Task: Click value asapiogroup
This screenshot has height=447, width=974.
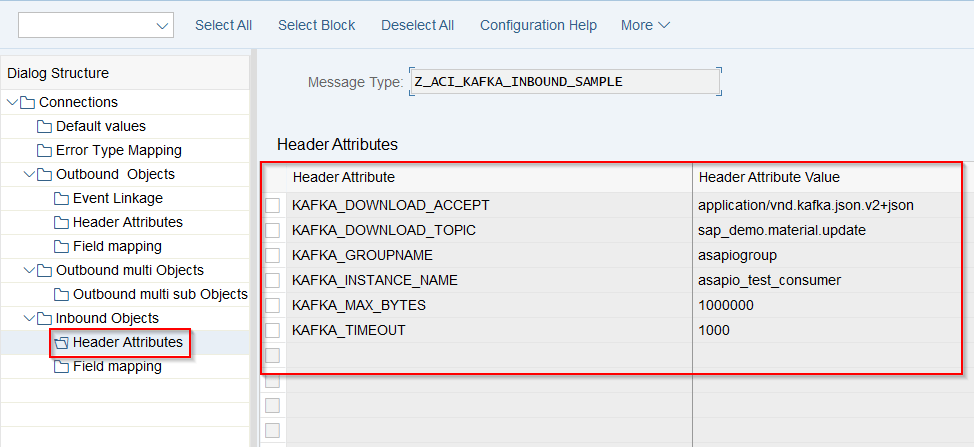Action: click(737, 256)
